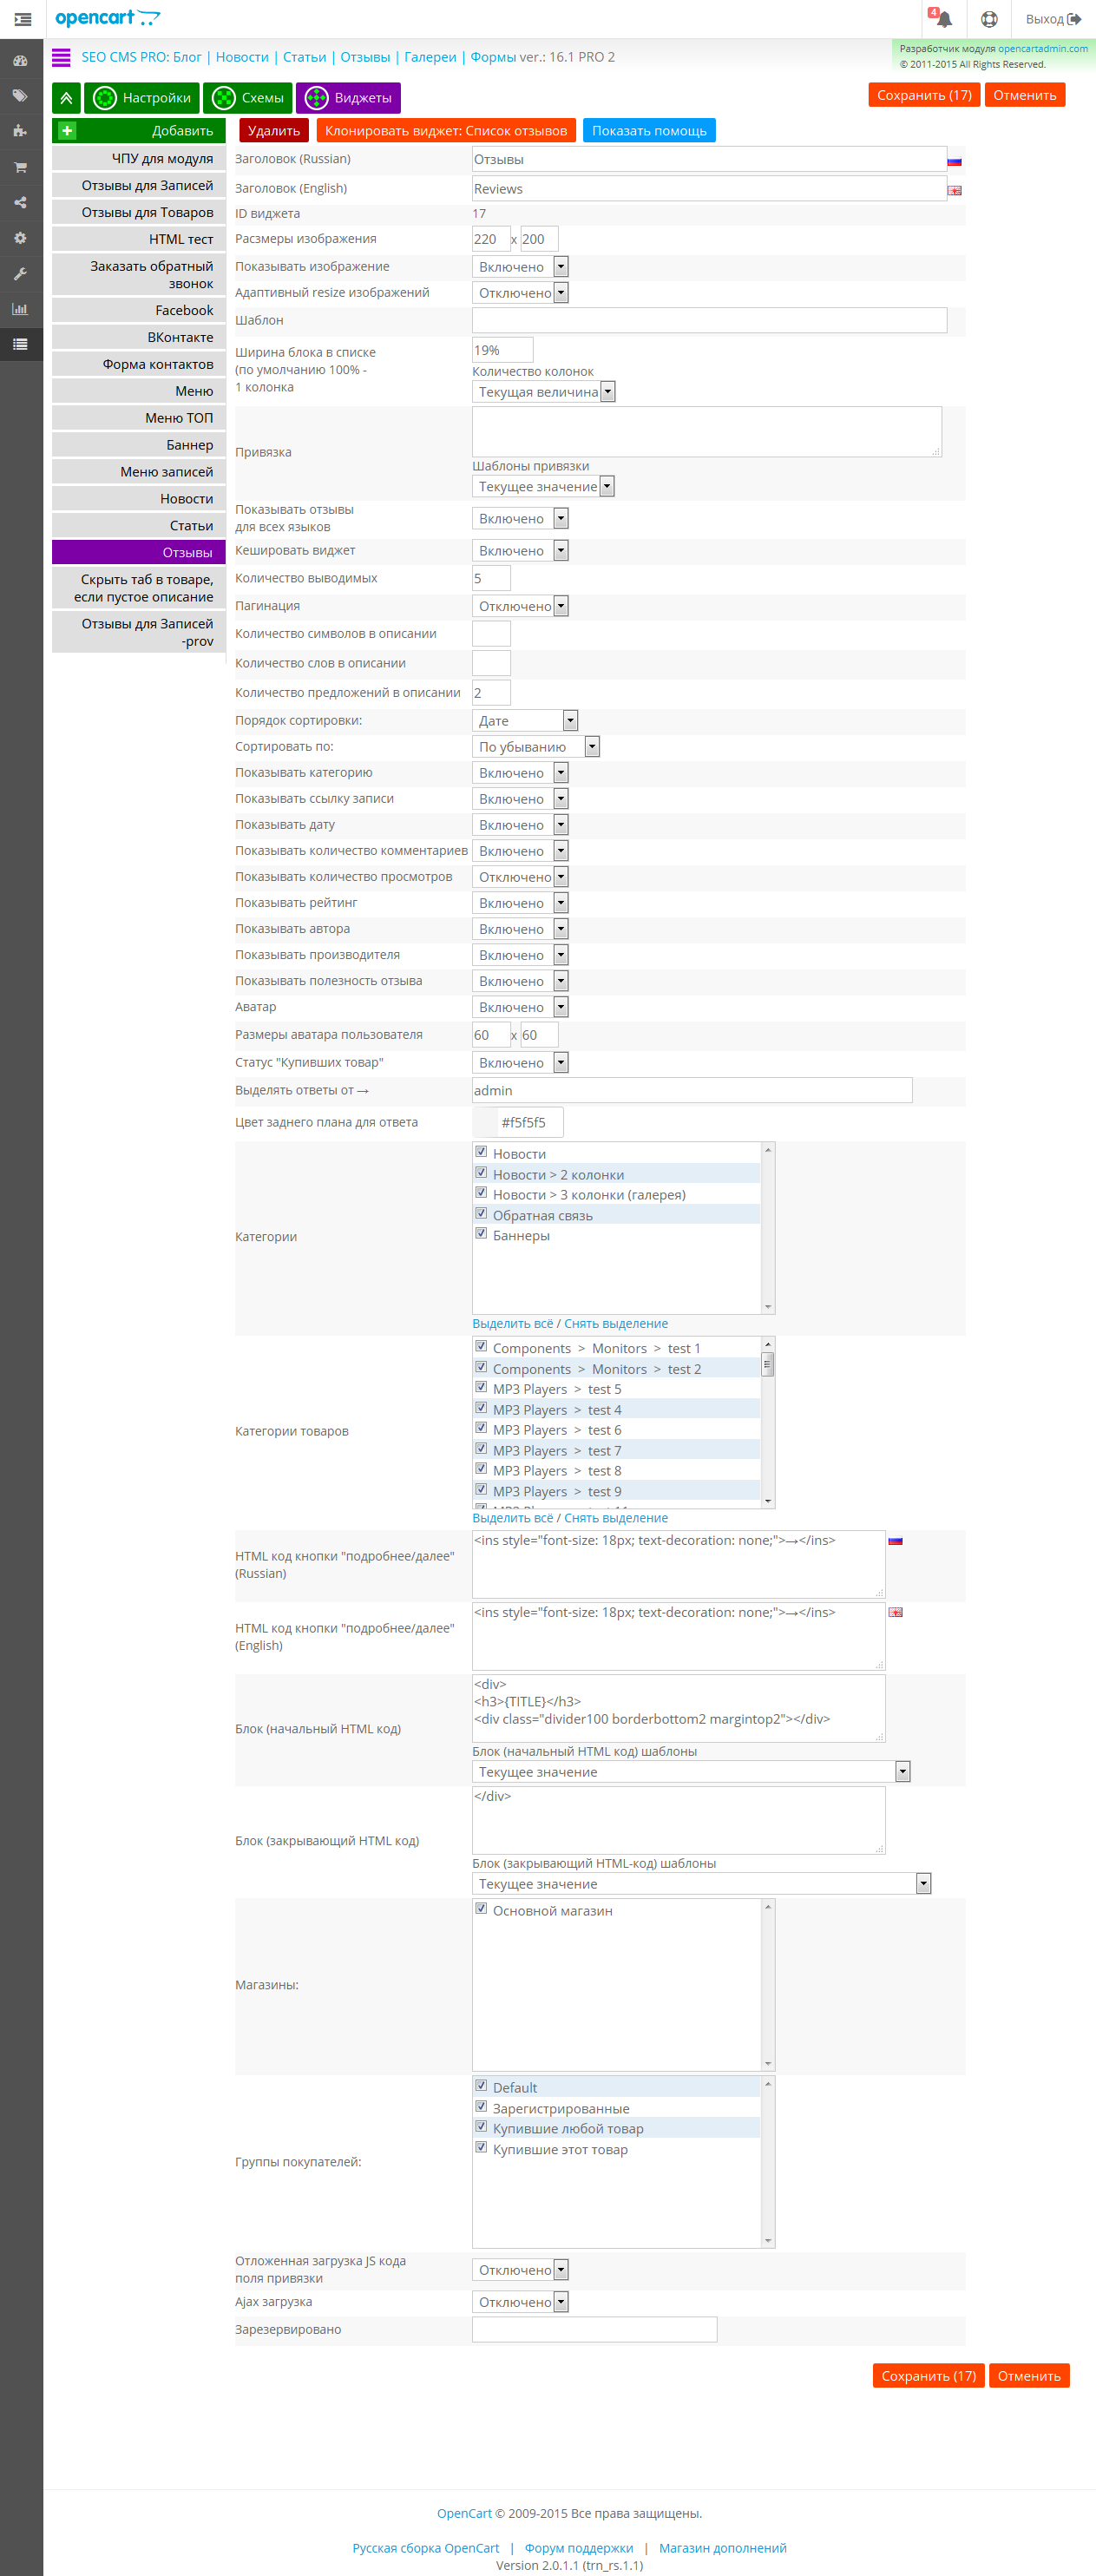
Task: Click Russian flag beside HTML button code
Action: pyautogui.click(x=895, y=1541)
